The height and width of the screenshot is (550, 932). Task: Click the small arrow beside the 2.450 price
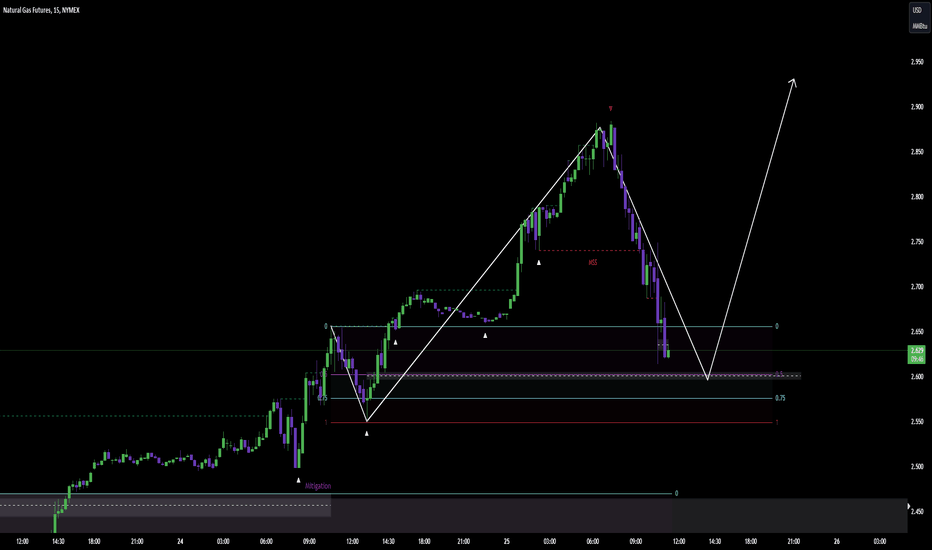tap(908, 507)
